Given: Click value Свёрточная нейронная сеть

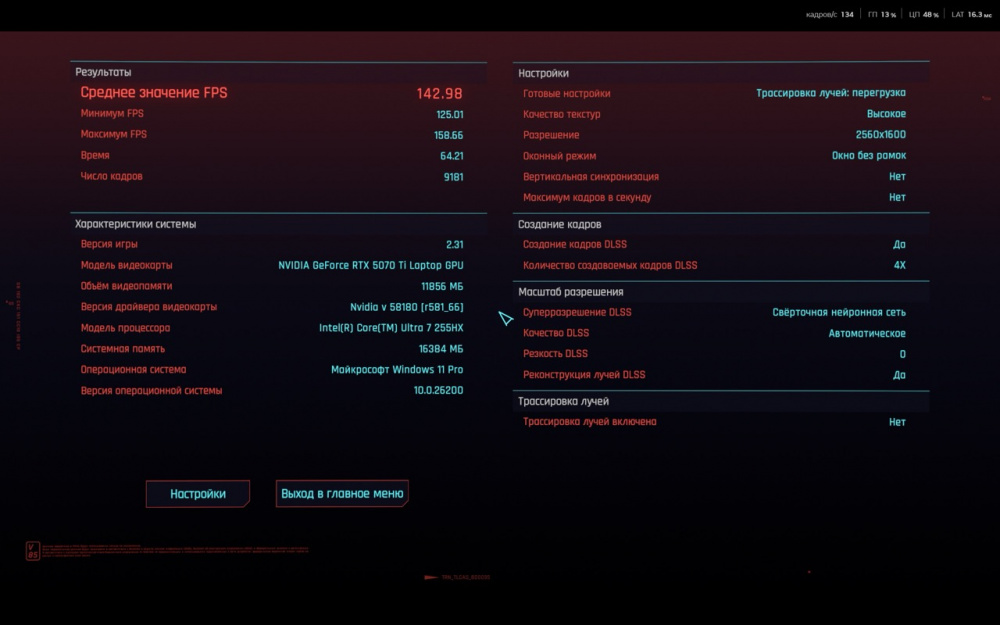Looking at the screenshot, I should (839, 312).
